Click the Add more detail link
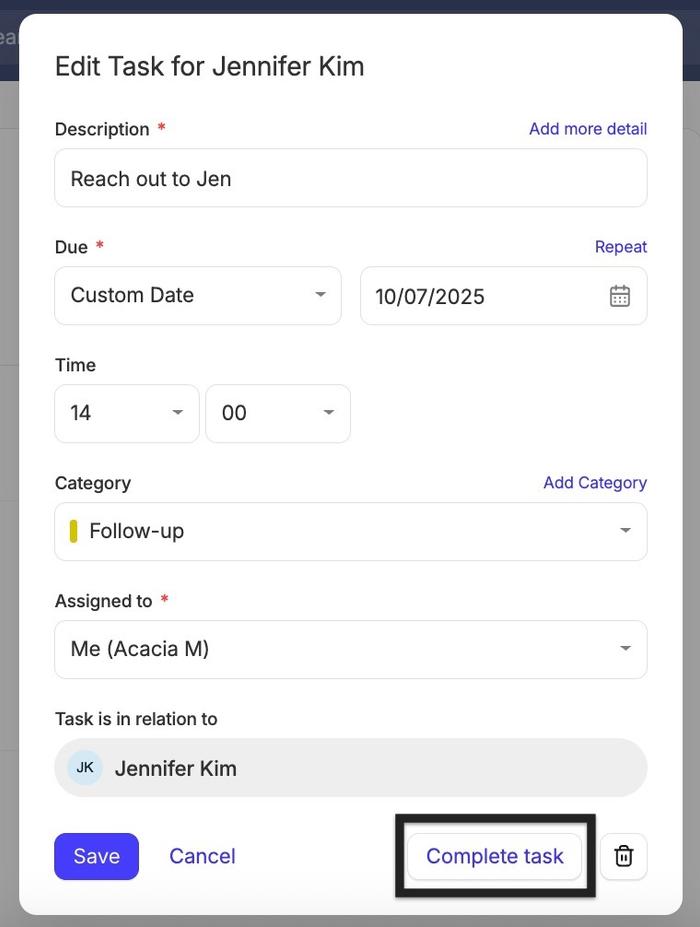 tap(587, 129)
